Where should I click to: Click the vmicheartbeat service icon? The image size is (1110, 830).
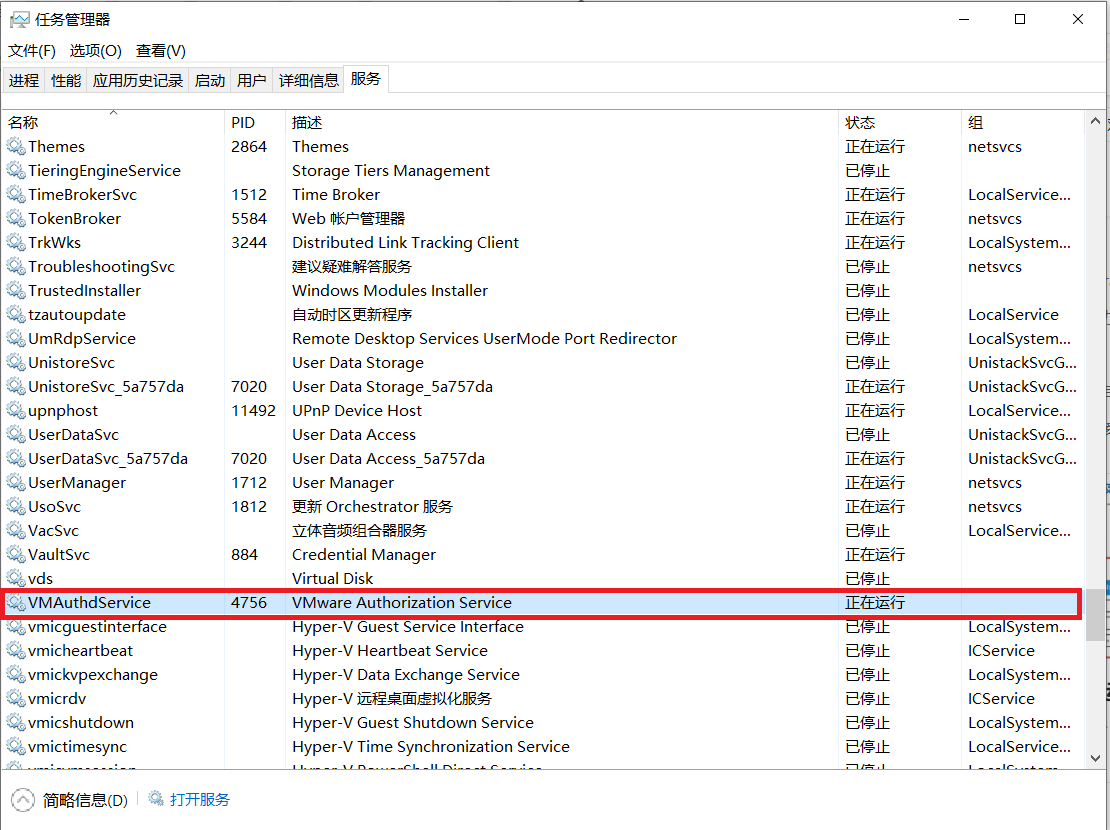click(17, 650)
